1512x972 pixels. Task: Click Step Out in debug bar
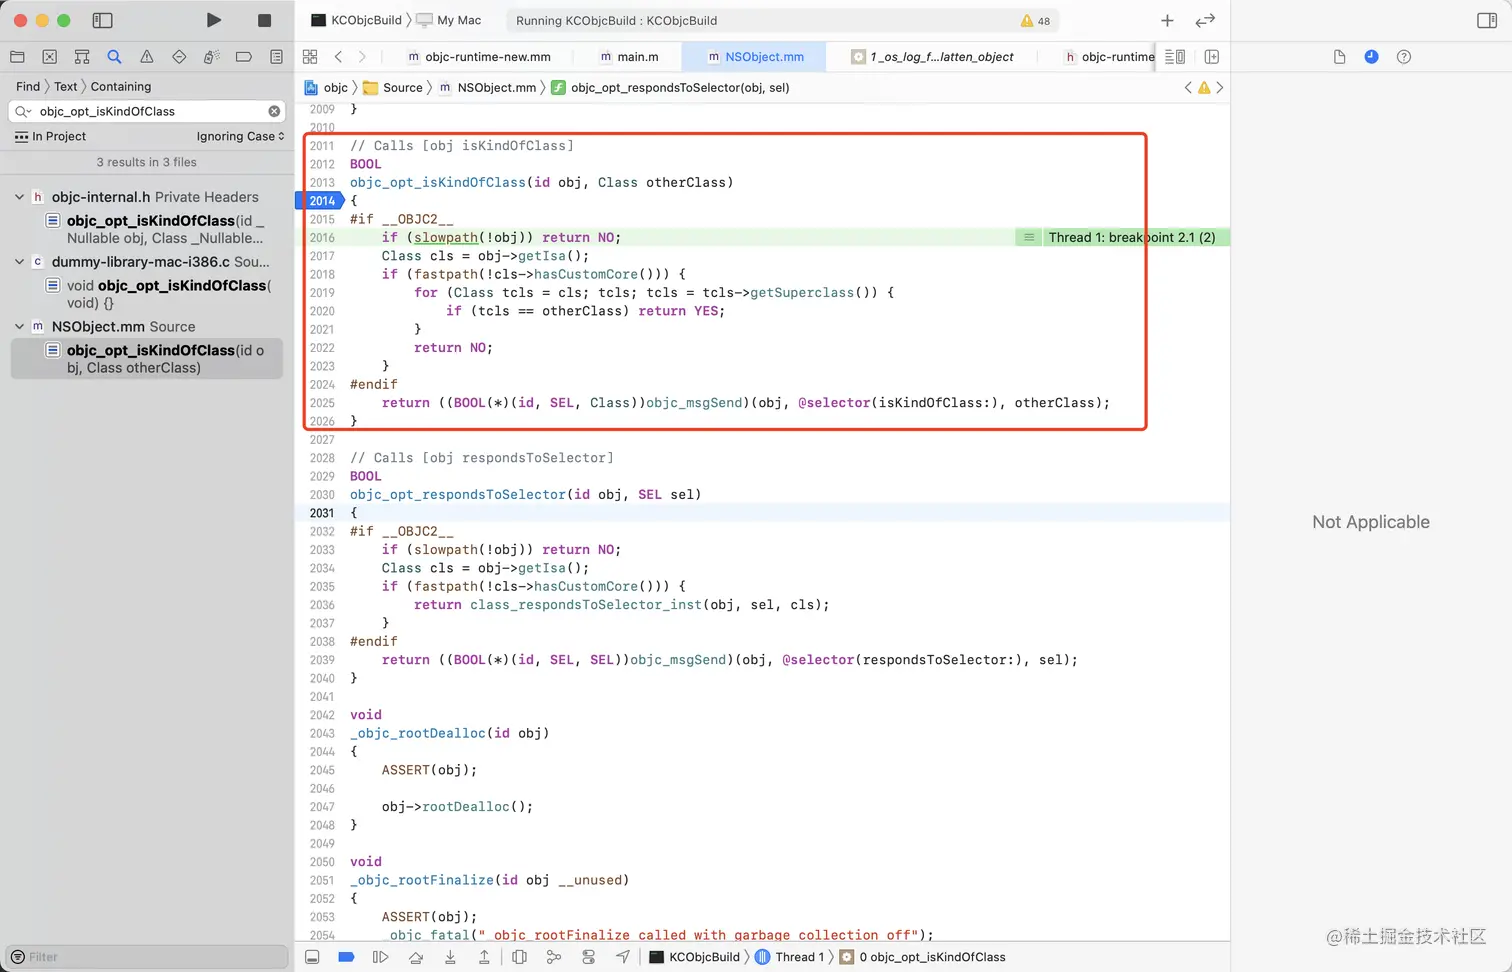point(484,957)
